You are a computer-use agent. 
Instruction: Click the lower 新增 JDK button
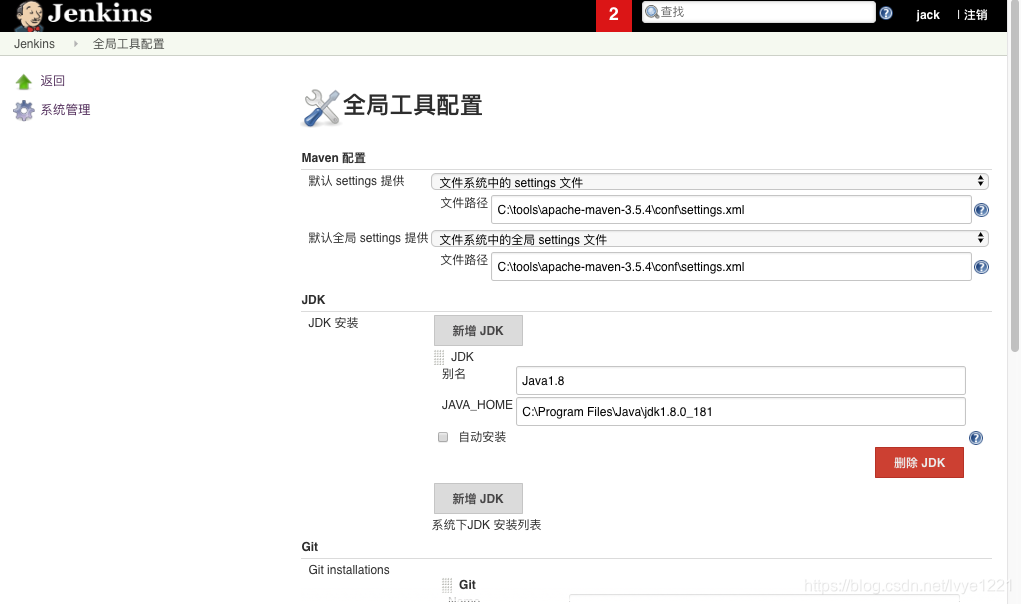click(x=478, y=499)
